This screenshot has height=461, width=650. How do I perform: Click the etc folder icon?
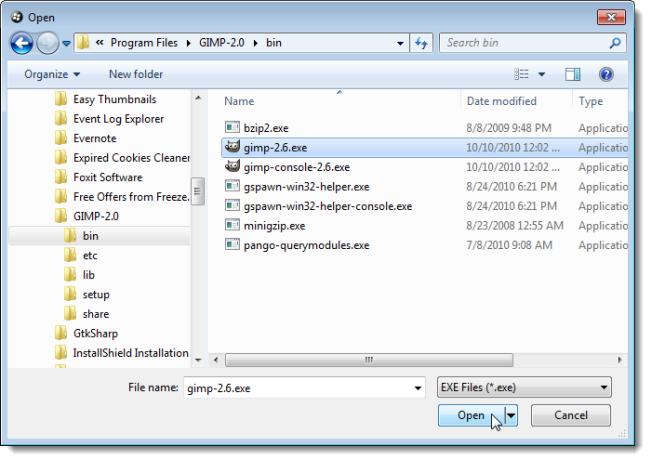(70, 255)
